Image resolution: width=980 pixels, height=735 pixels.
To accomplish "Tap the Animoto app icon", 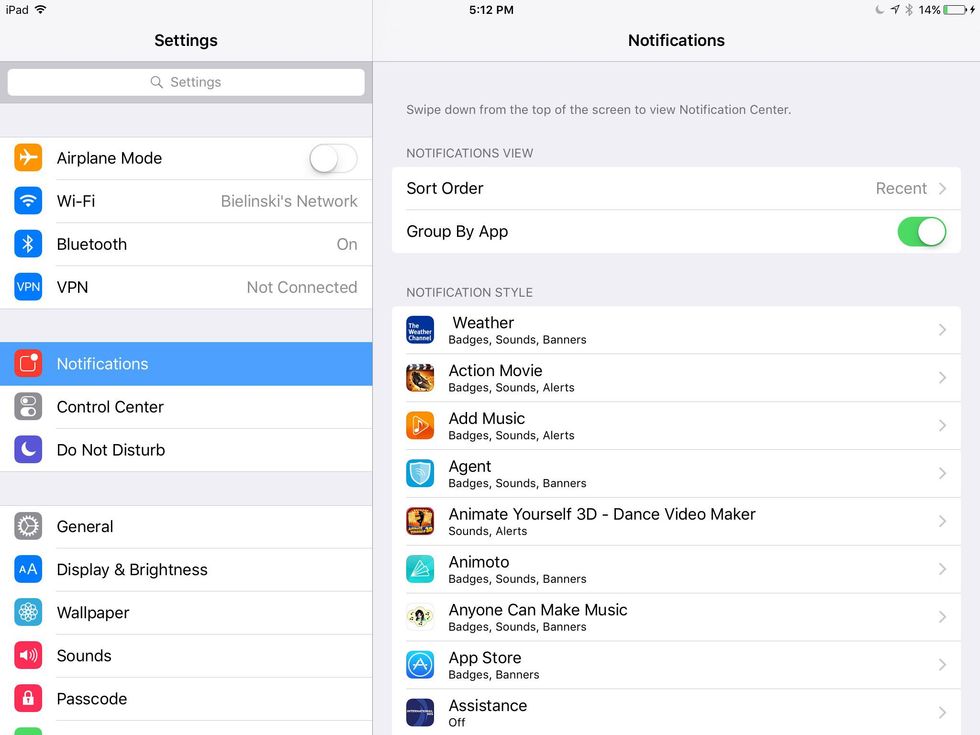I will click(420, 569).
